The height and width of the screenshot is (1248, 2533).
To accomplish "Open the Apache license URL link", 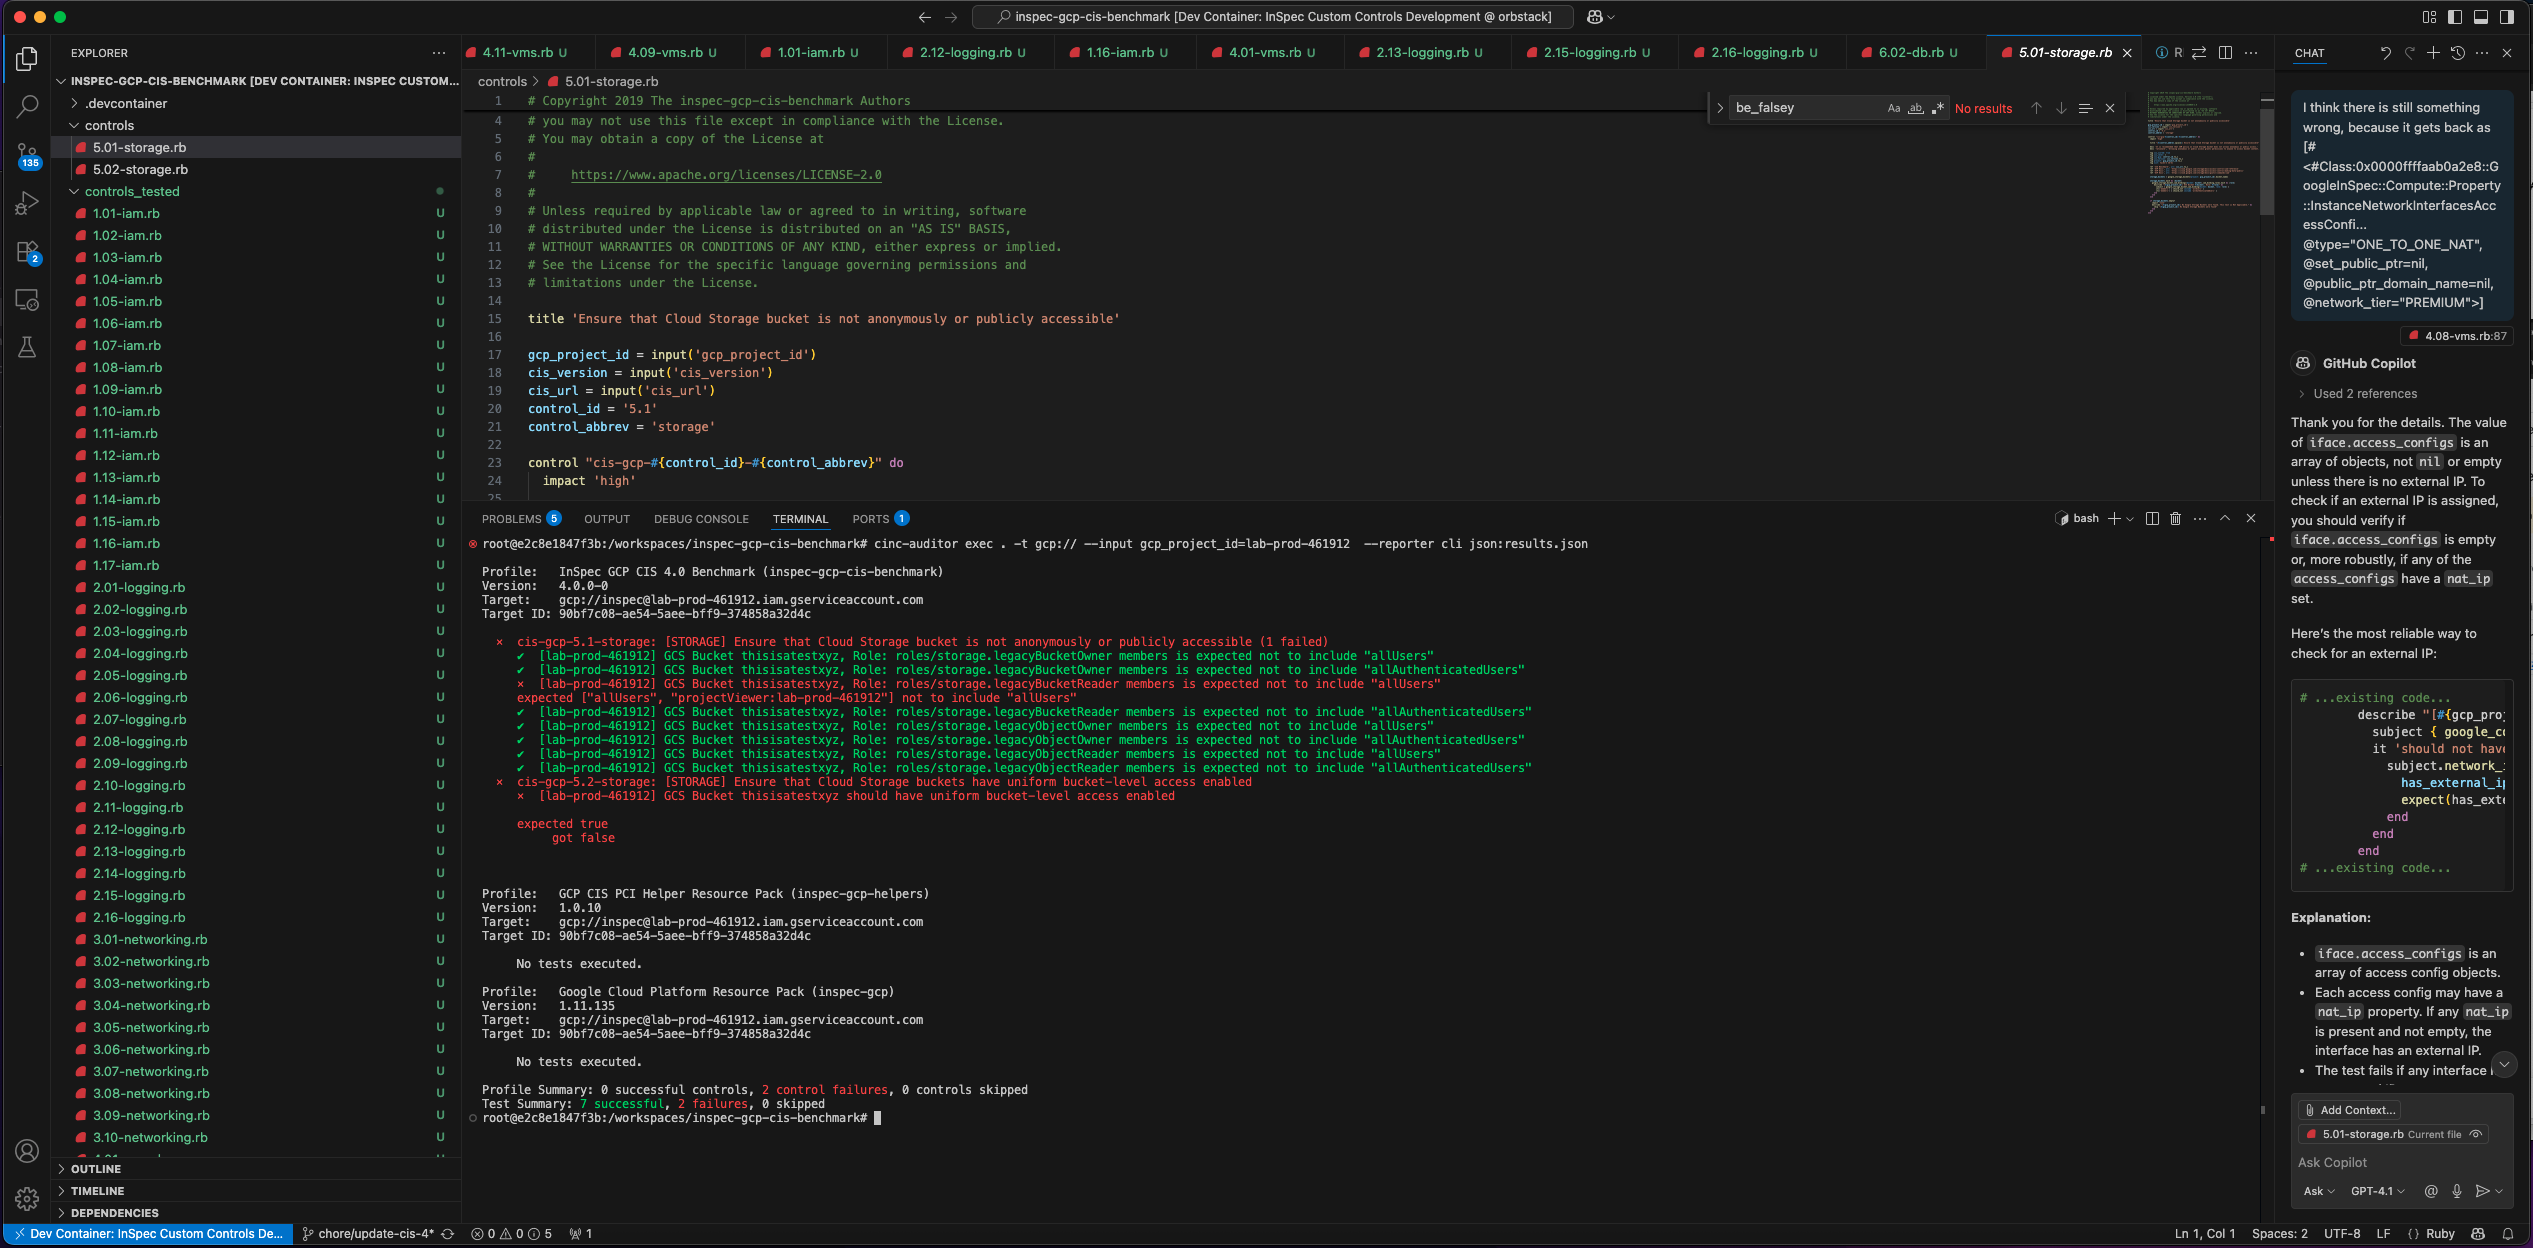I will [x=726, y=175].
